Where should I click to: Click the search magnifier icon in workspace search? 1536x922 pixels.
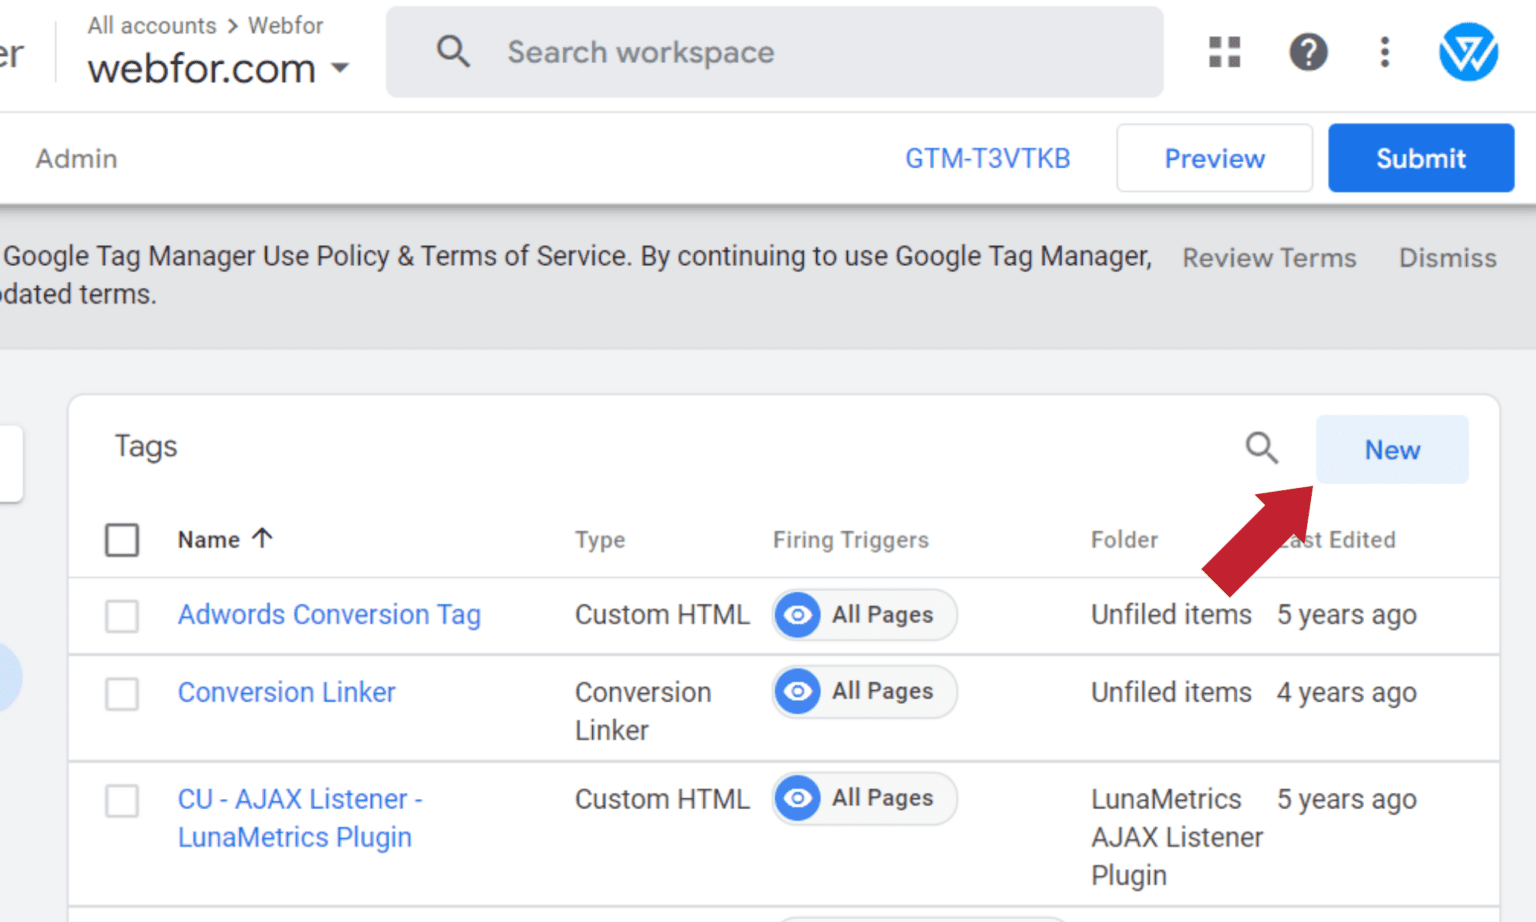pyautogui.click(x=453, y=51)
